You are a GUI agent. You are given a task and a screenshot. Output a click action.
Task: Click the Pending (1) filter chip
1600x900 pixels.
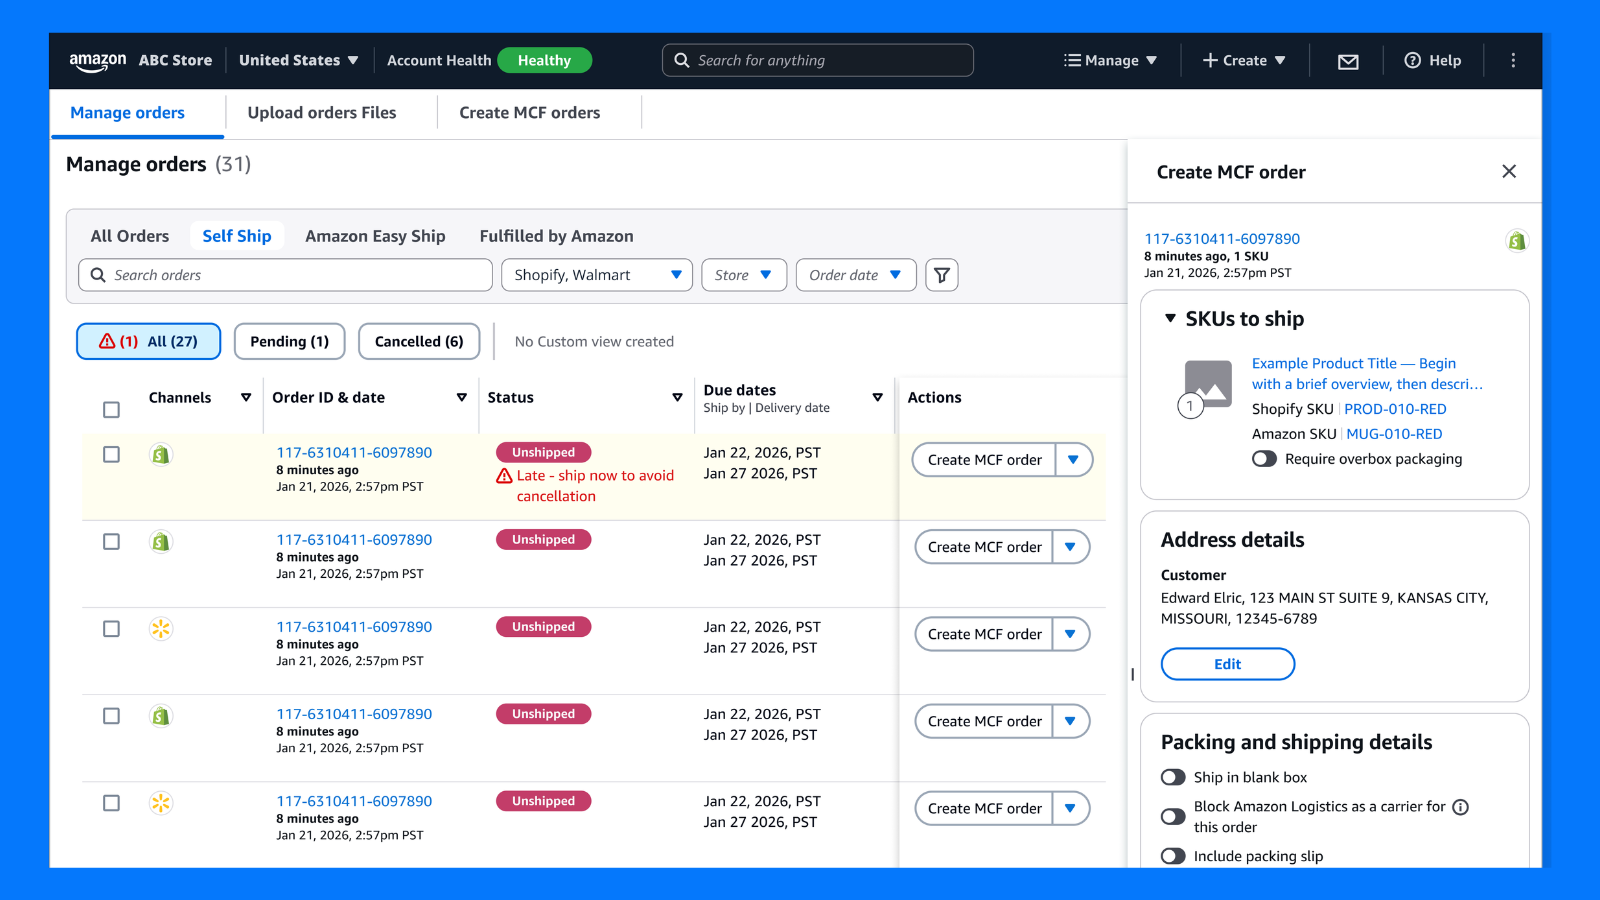click(x=289, y=341)
